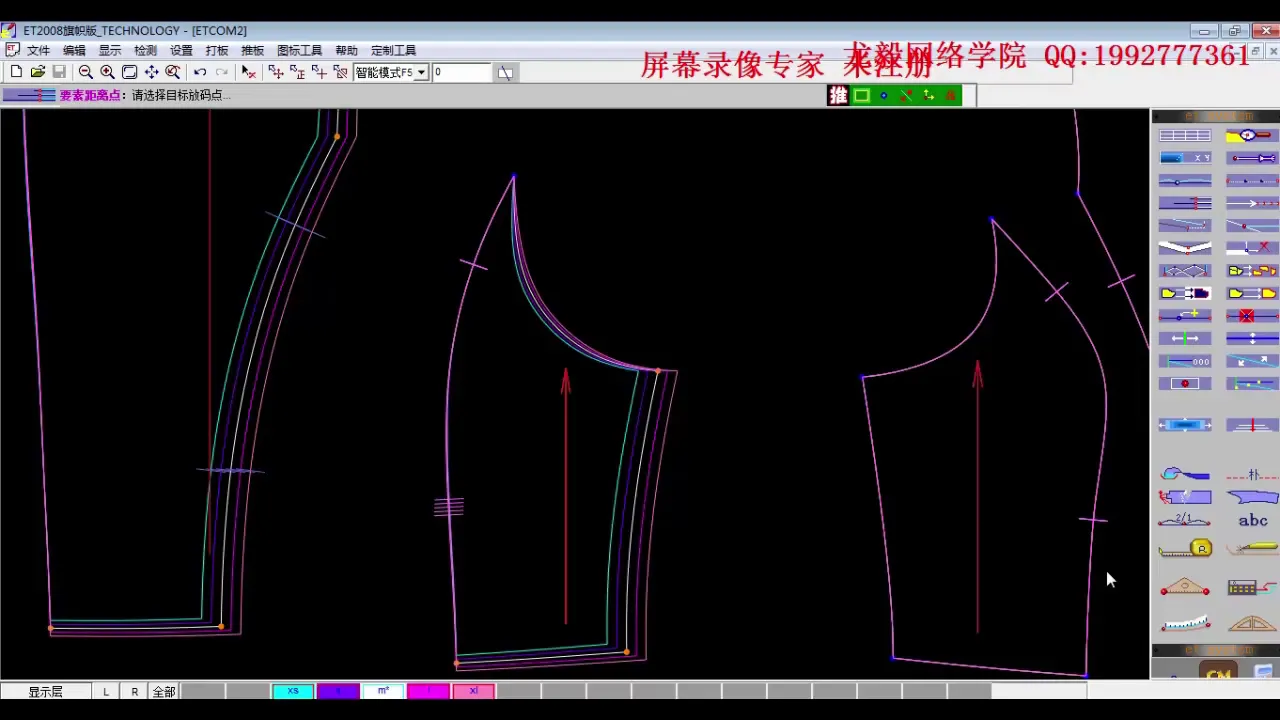Select the triangle angle measure tool
1280x720 pixels.
(x=1185, y=587)
